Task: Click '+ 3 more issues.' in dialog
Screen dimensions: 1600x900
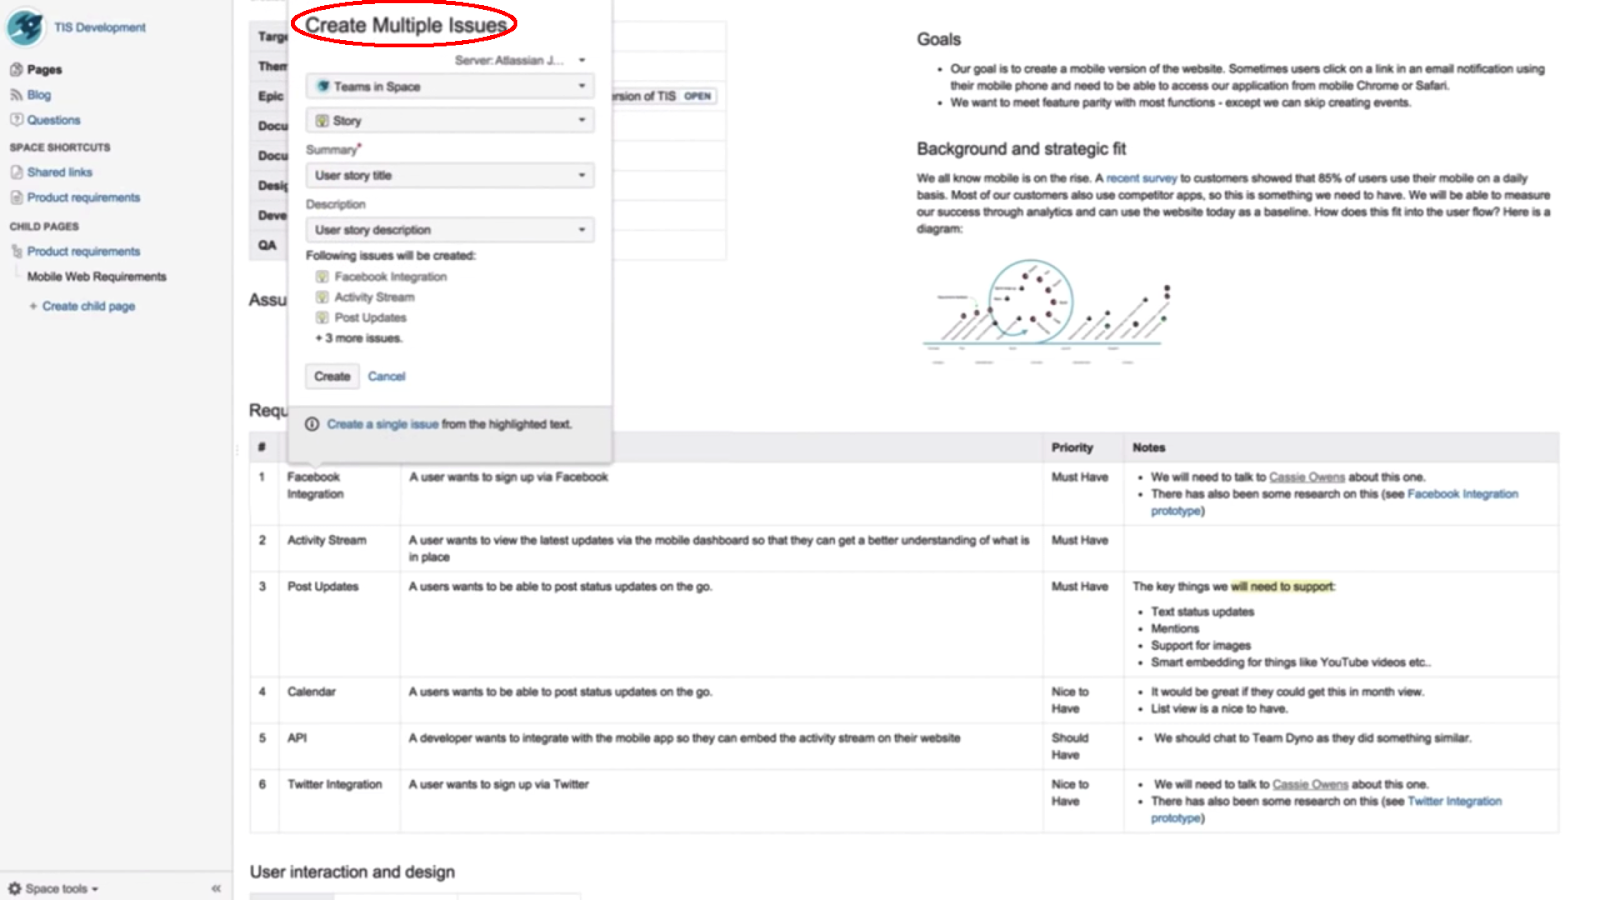Action: 359,339
